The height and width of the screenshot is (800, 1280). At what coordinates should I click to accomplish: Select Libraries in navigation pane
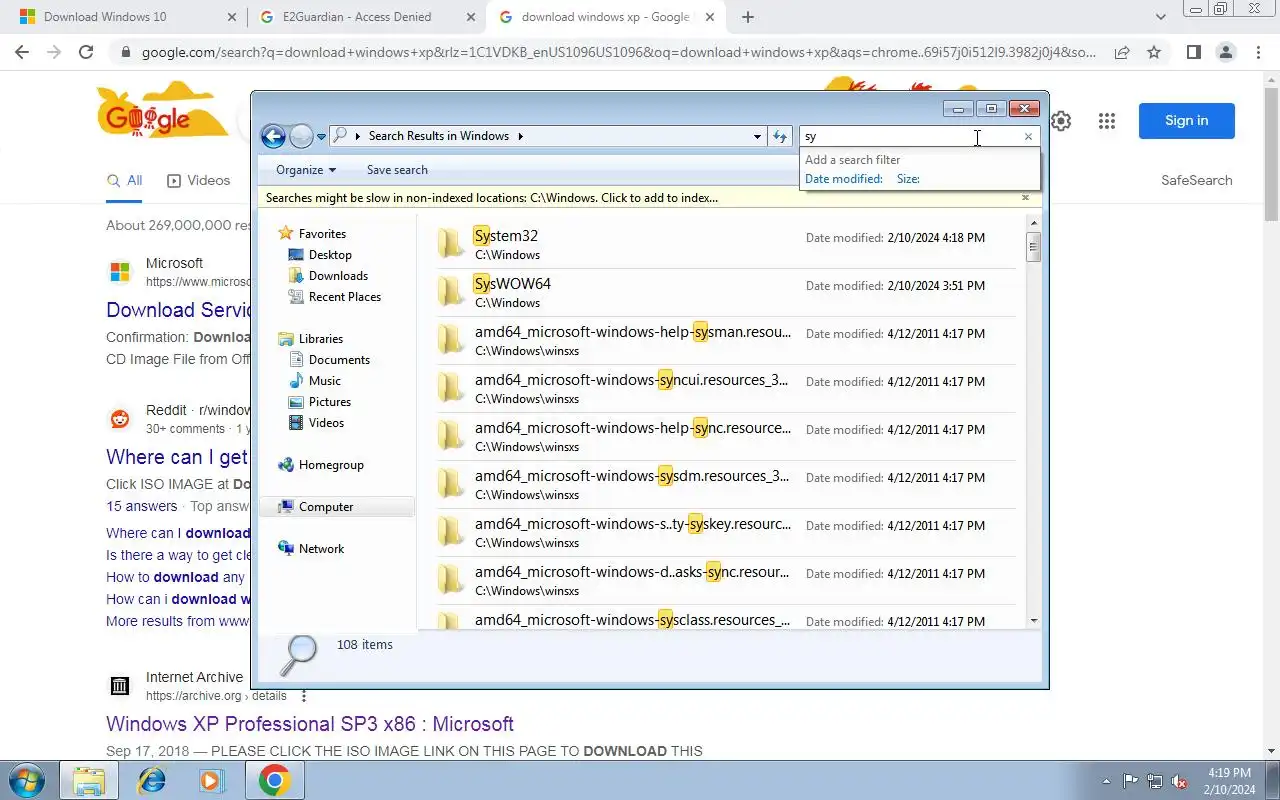point(320,338)
